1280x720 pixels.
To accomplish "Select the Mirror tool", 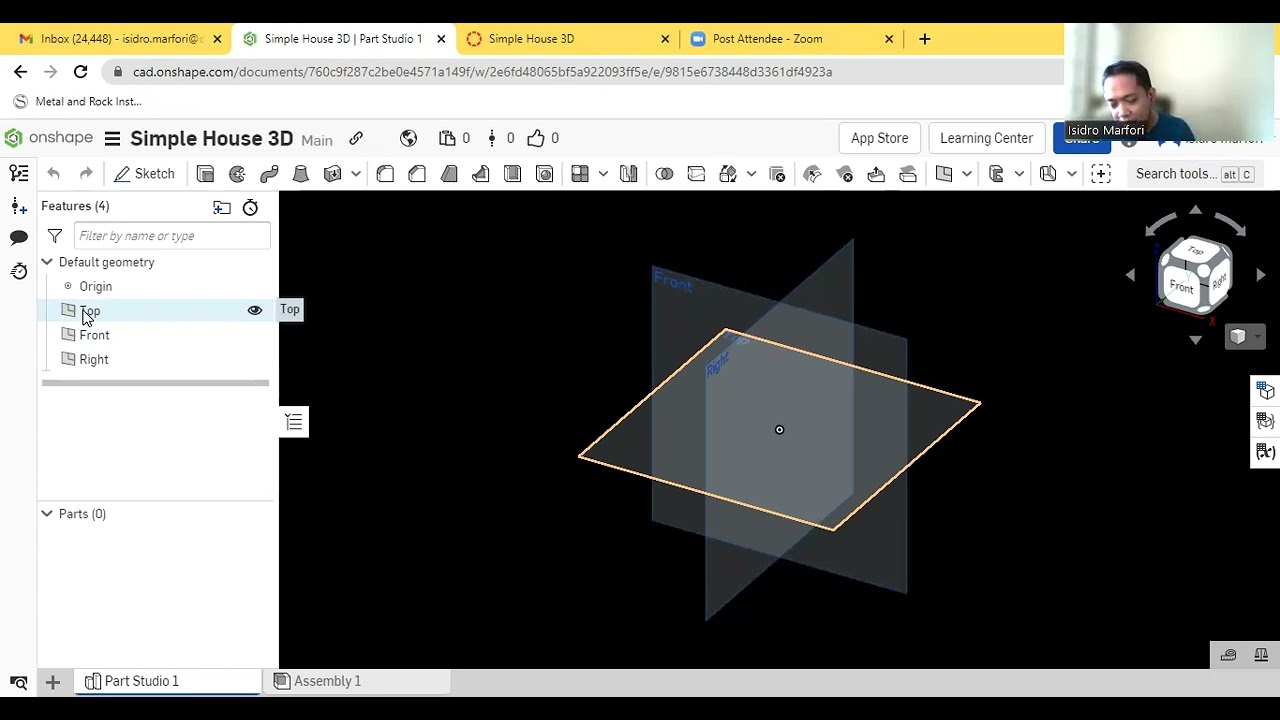I will click(629, 174).
